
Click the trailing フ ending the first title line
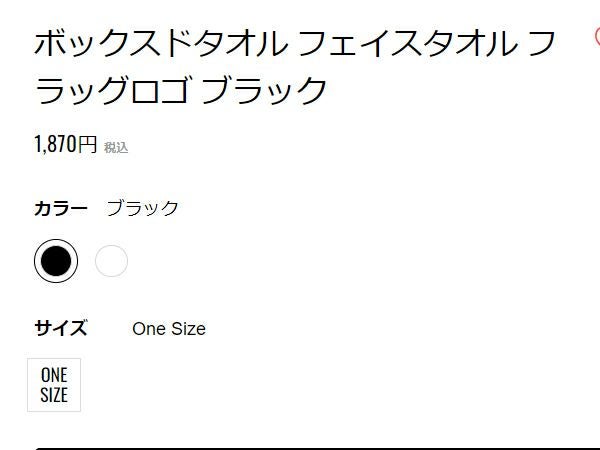click(539, 44)
